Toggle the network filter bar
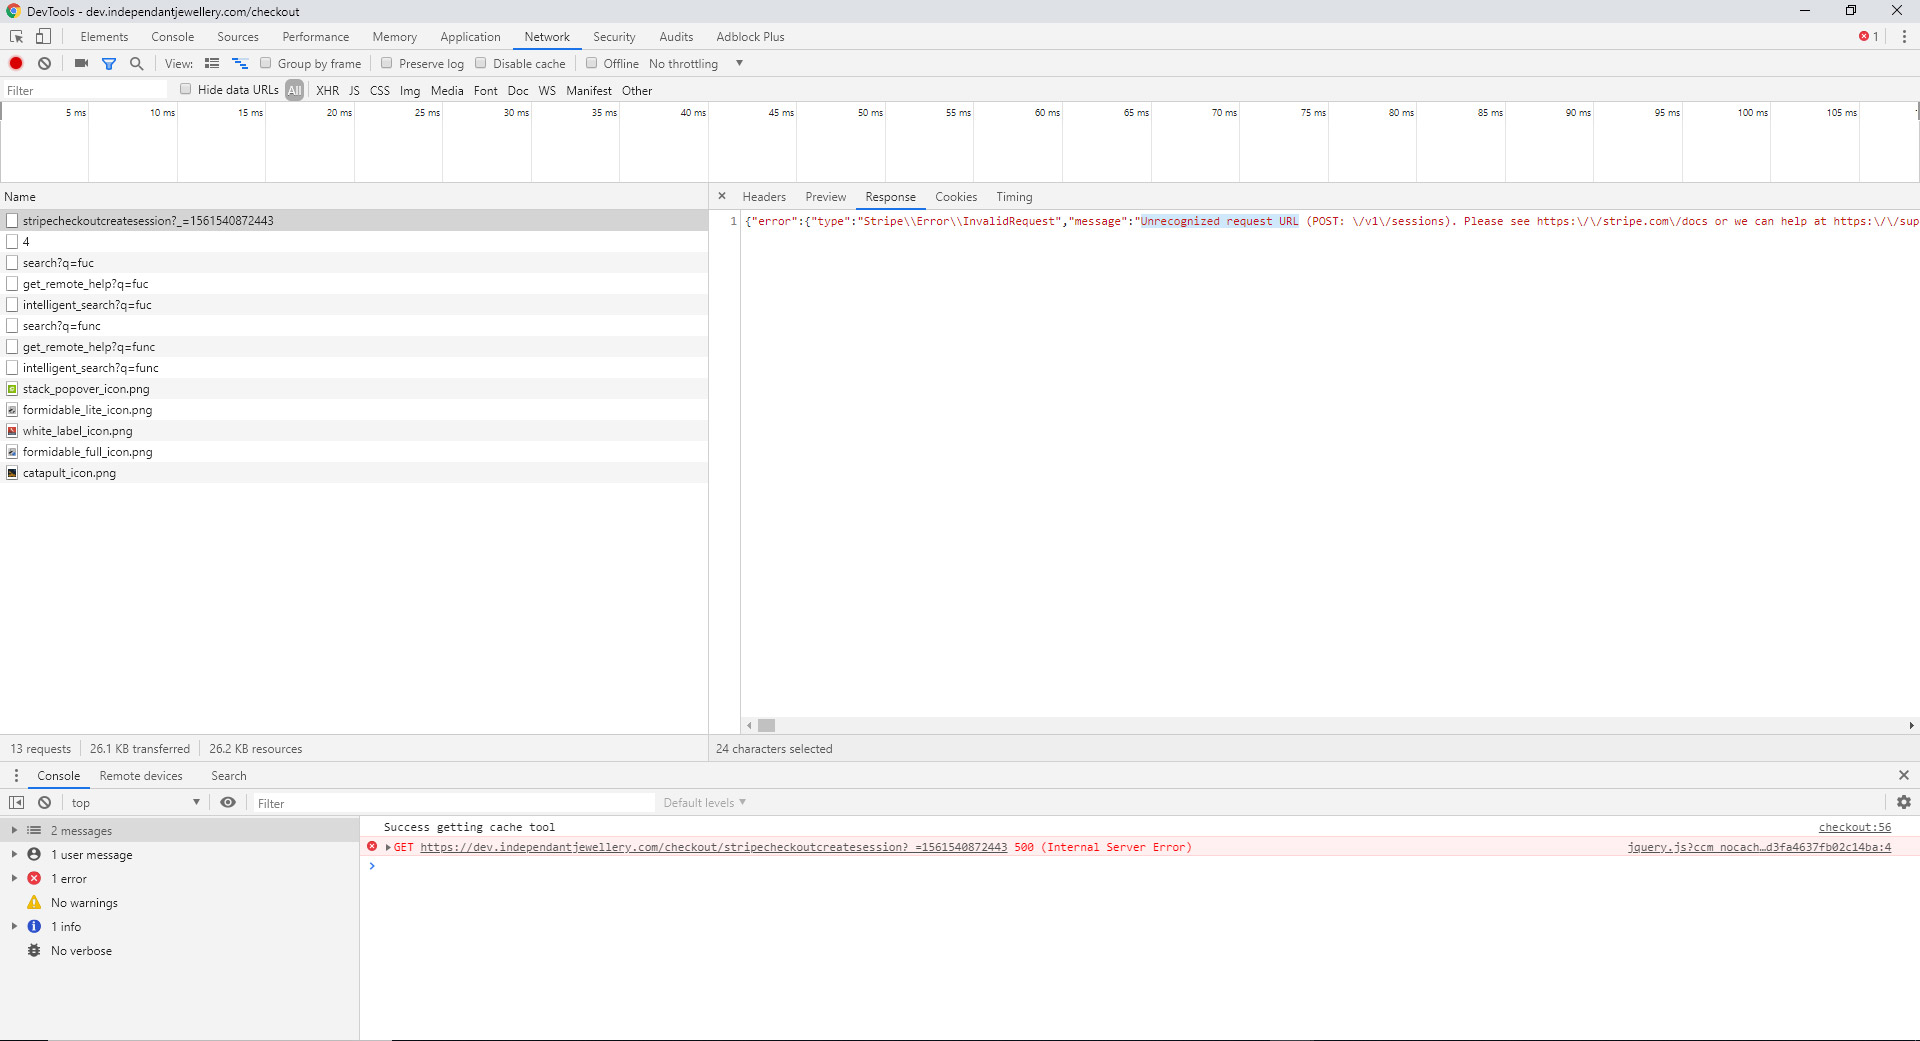This screenshot has height=1041, width=1920. (109, 63)
